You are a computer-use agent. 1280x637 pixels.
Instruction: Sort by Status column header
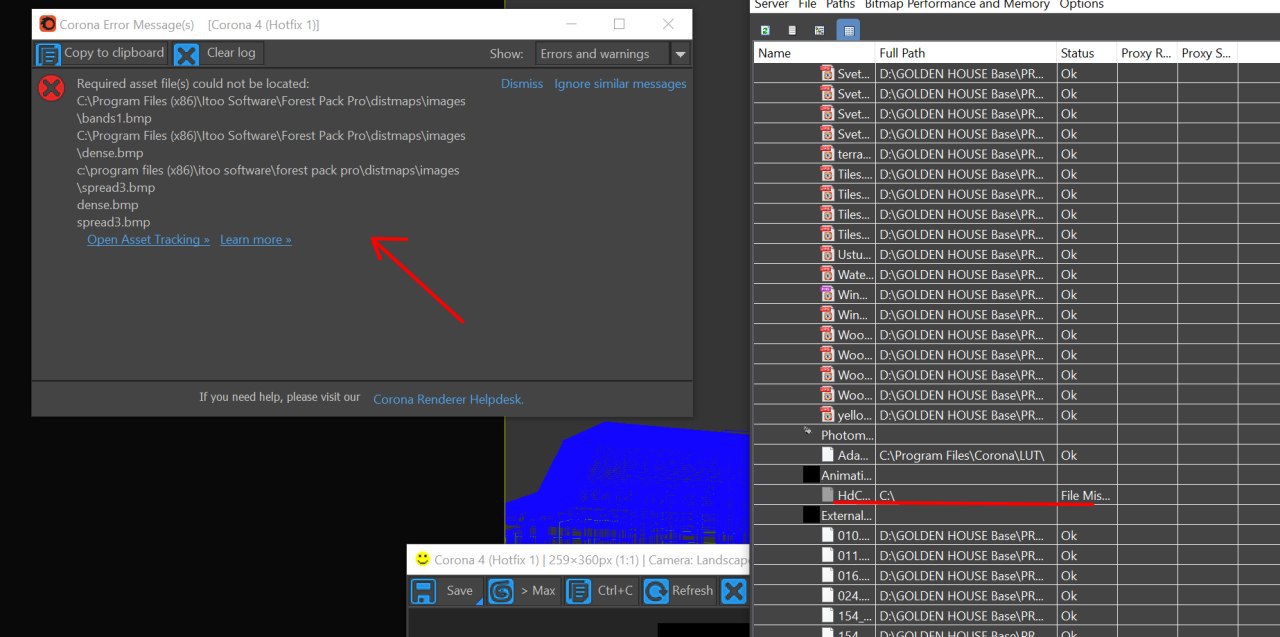click(x=1086, y=54)
